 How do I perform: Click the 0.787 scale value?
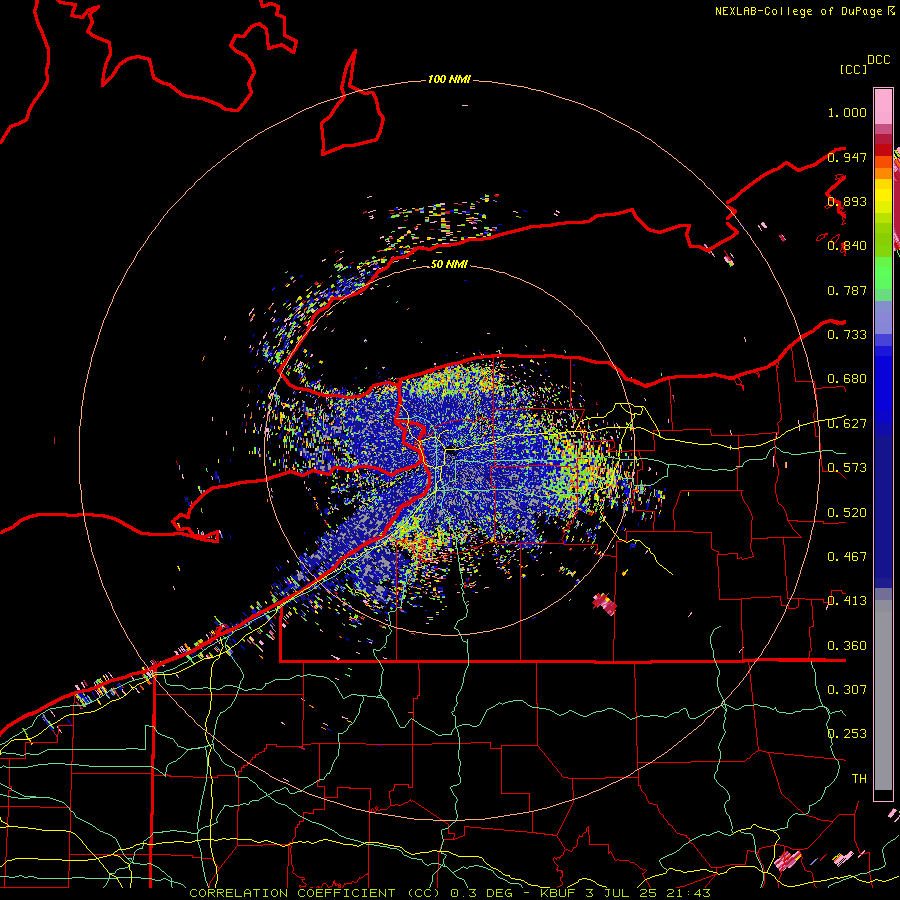pyautogui.click(x=847, y=290)
